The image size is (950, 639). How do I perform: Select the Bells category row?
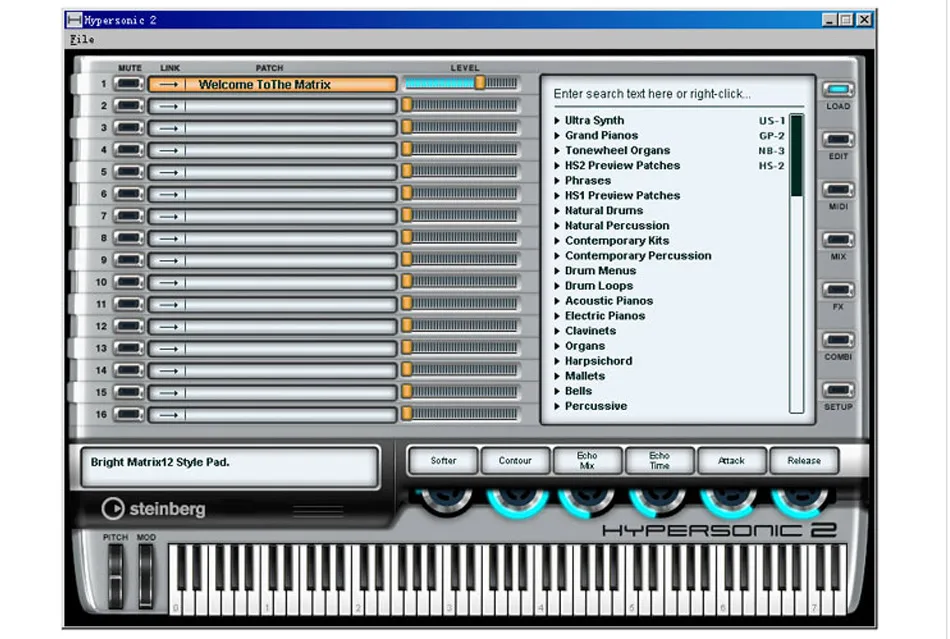[x=669, y=391]
